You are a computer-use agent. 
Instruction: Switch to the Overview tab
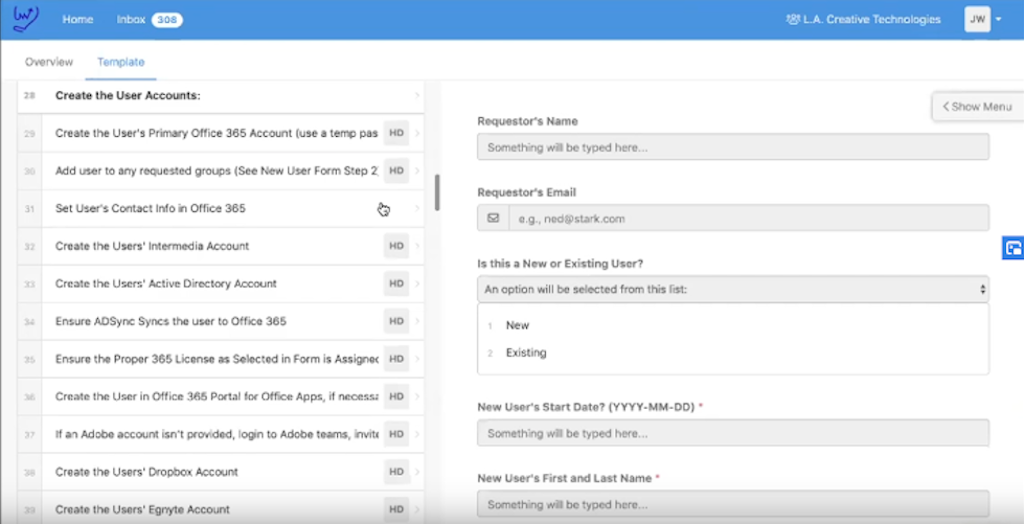click(49, 62)
